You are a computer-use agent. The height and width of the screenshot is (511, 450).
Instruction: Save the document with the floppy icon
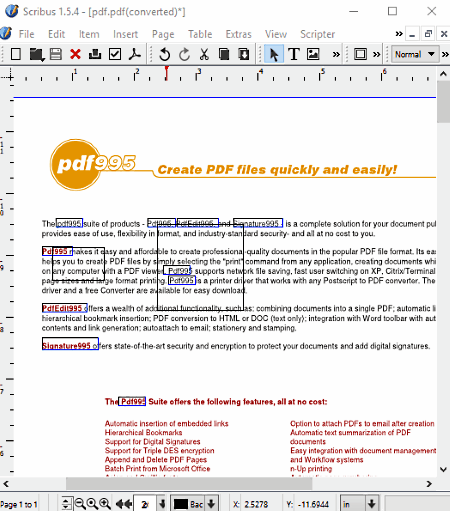(56, 54)
